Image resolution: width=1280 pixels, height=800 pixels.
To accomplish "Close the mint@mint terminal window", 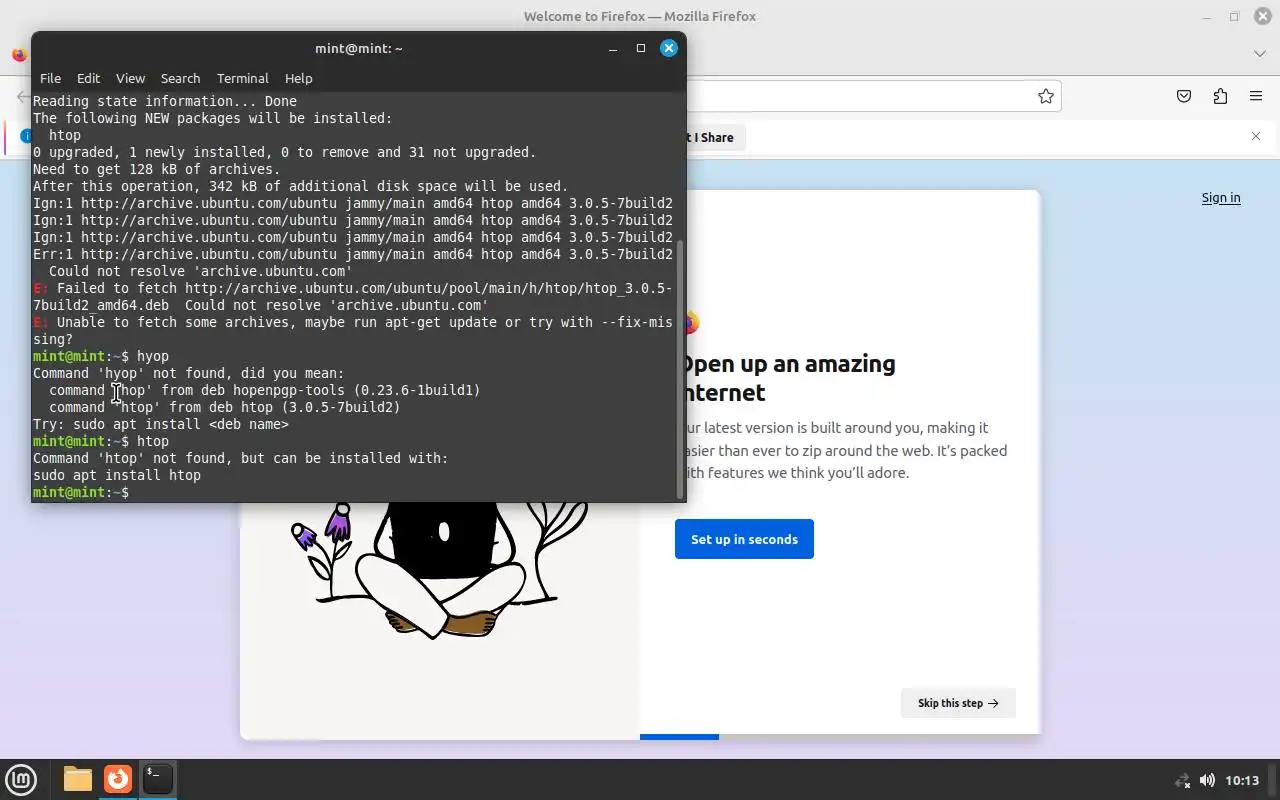I will point(669,47).
